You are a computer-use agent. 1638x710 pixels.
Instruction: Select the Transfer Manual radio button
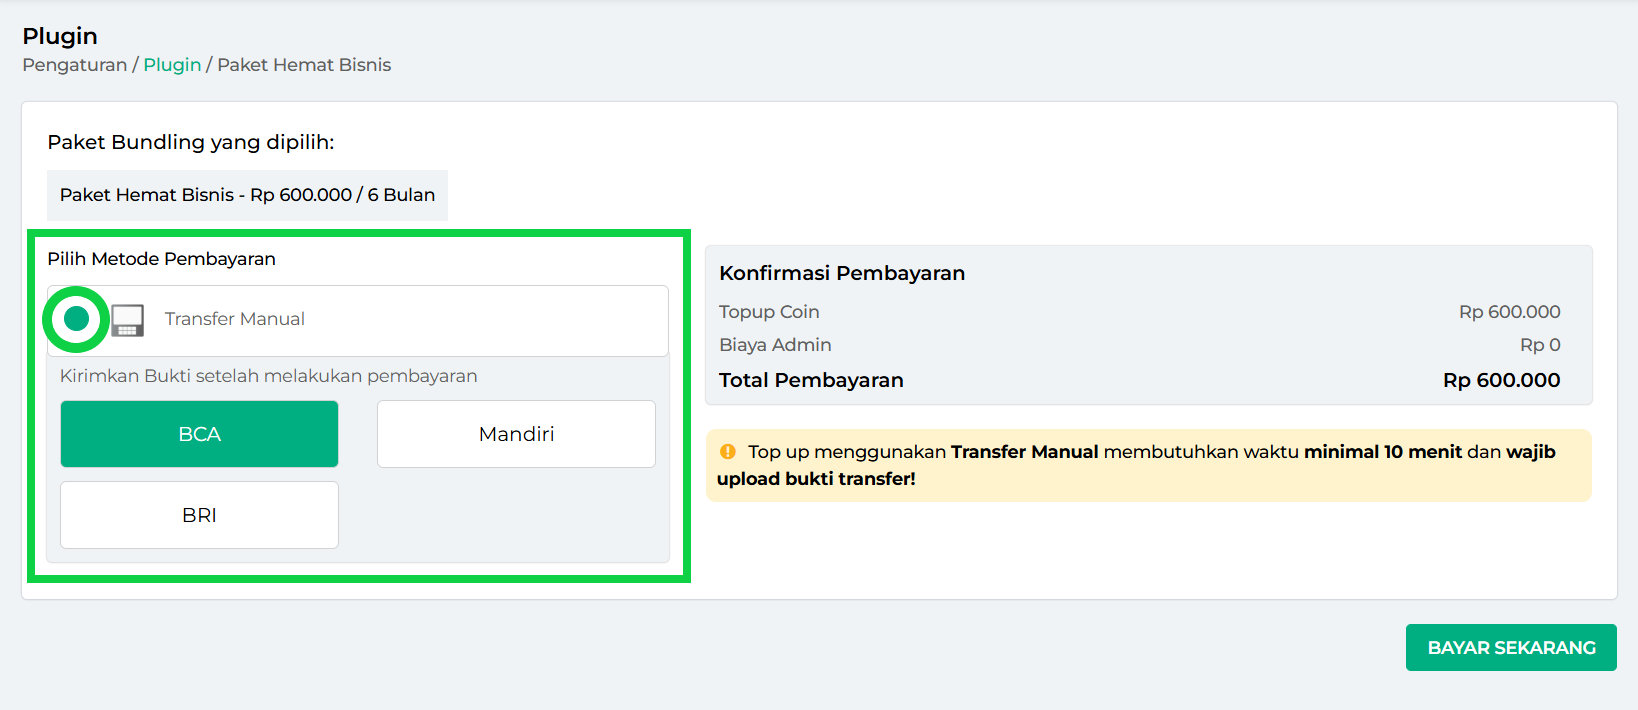point(76,319)
